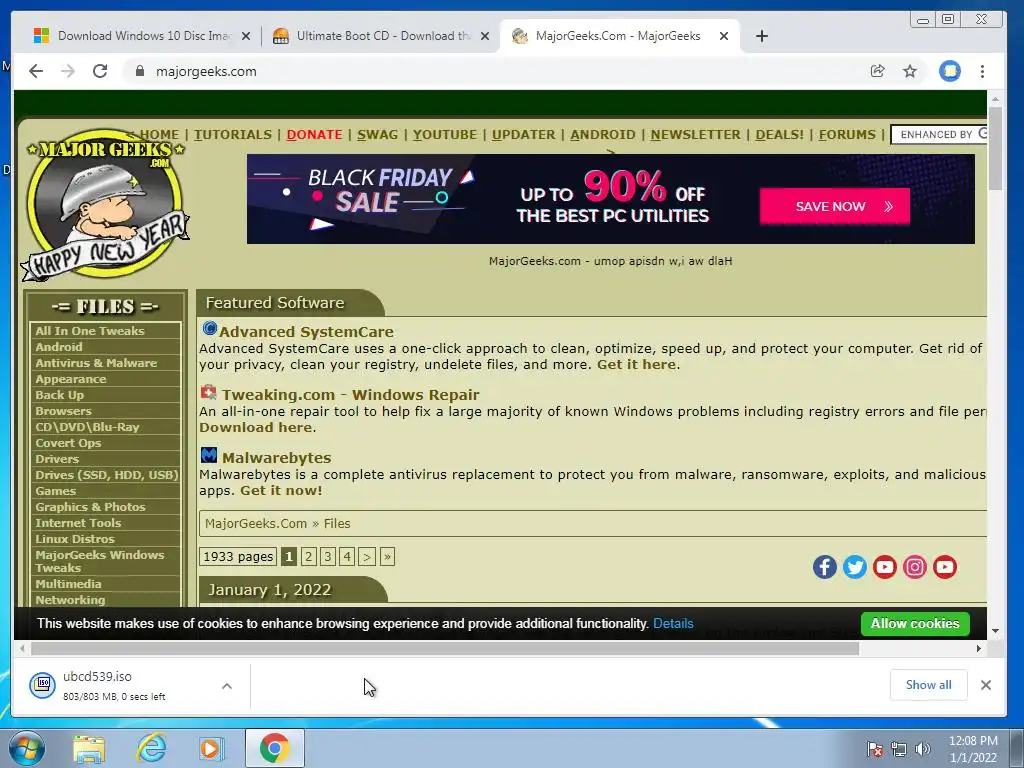Open the Chrome profile avatar menu
The image size is (1024, 768).
click(950, 71)
